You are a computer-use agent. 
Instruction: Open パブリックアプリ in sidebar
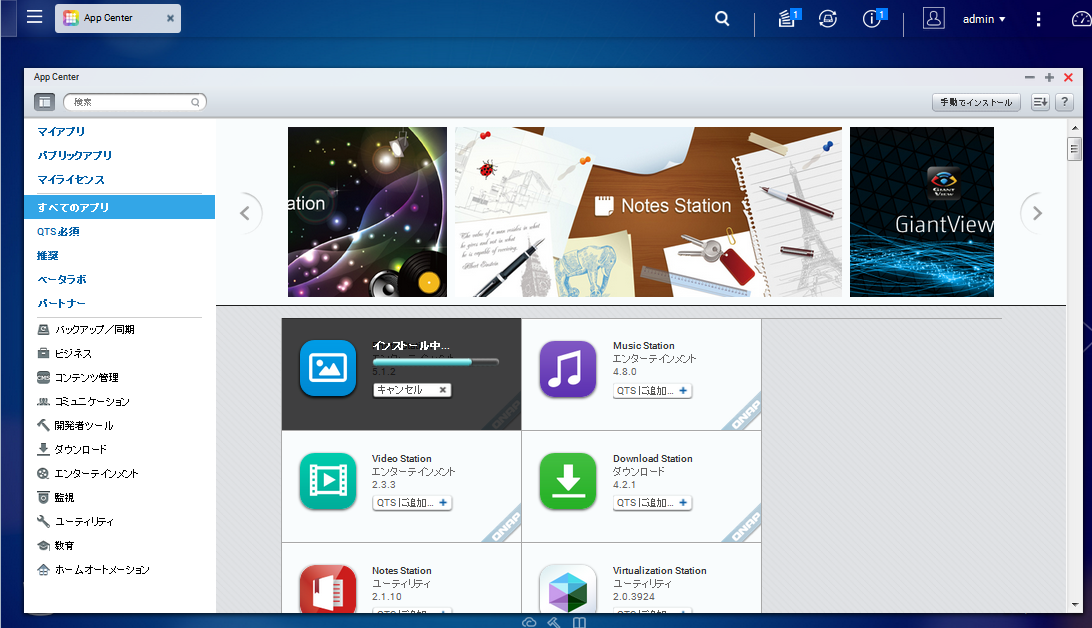75,155
